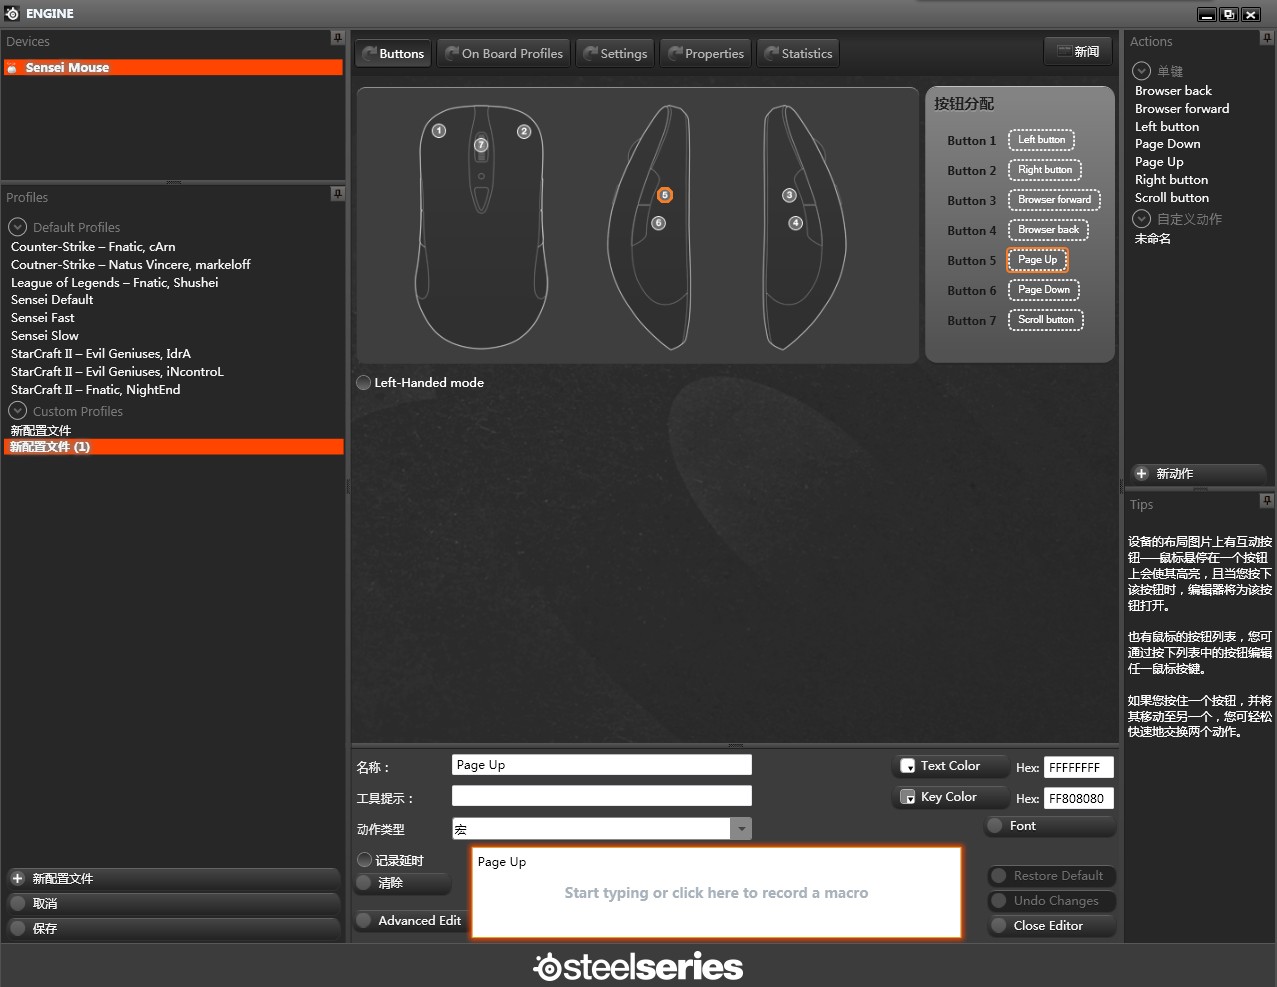Viewport: 1277px width, 987px height.
Task: Click mouse button 2 marker on diagram
Action: 523,131
